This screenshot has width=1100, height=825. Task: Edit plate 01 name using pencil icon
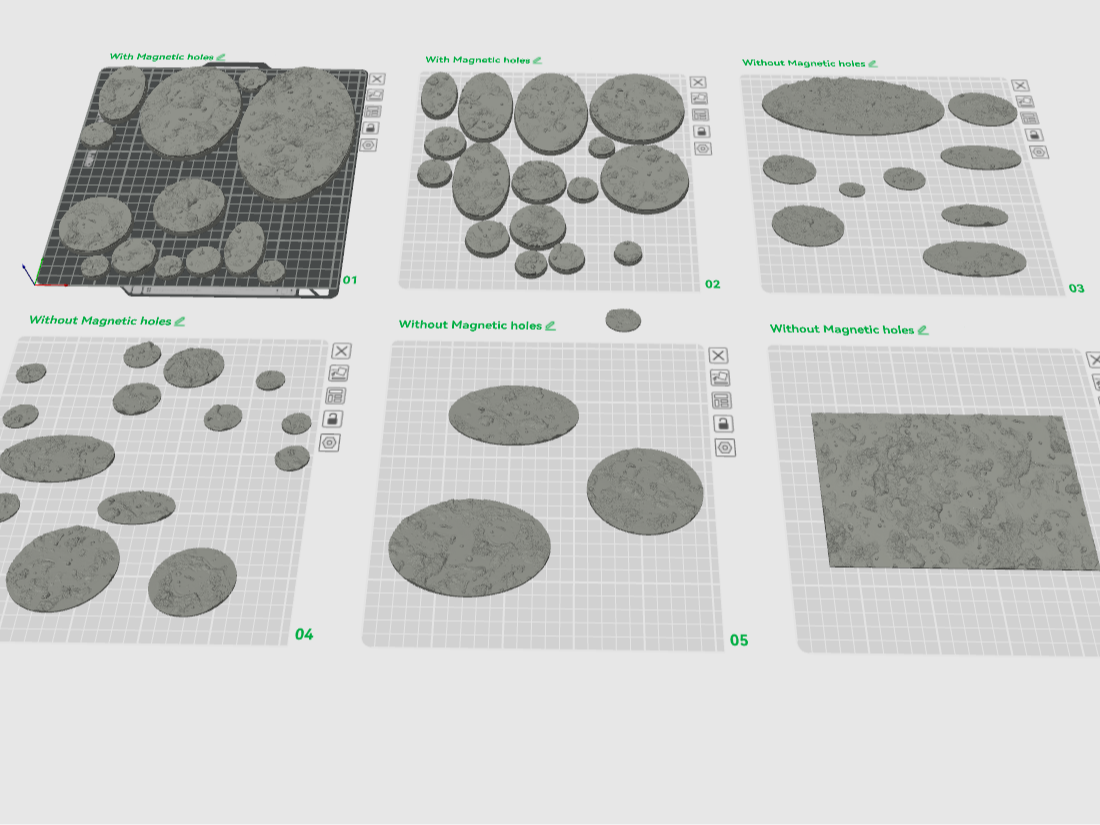point(221,58)
